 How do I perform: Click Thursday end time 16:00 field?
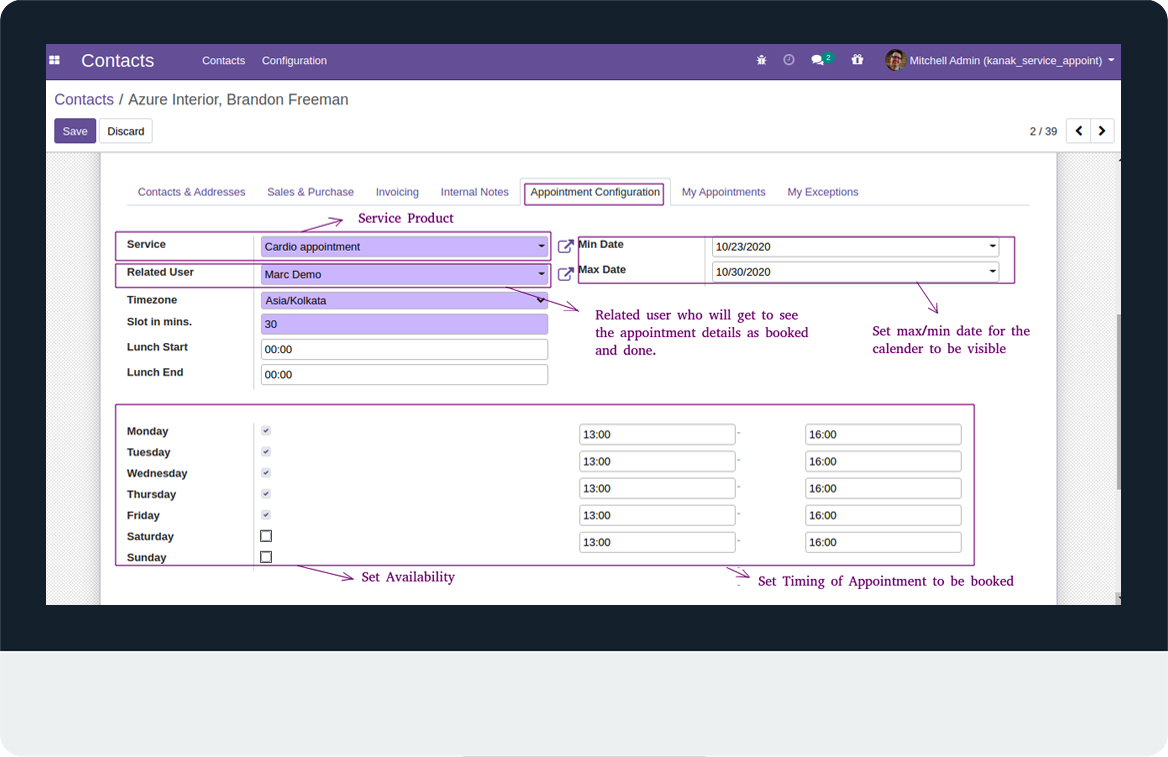883,515
